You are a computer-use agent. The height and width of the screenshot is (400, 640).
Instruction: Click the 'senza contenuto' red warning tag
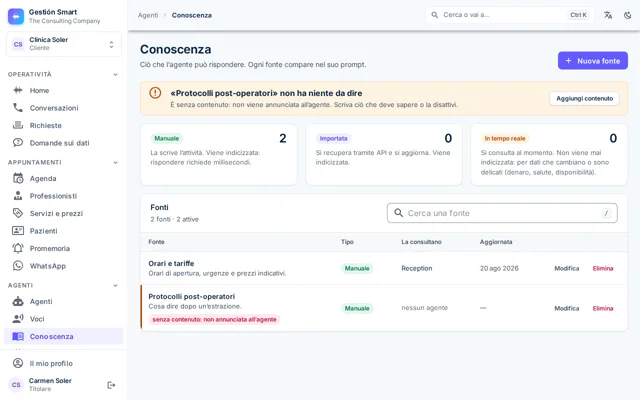214,319
